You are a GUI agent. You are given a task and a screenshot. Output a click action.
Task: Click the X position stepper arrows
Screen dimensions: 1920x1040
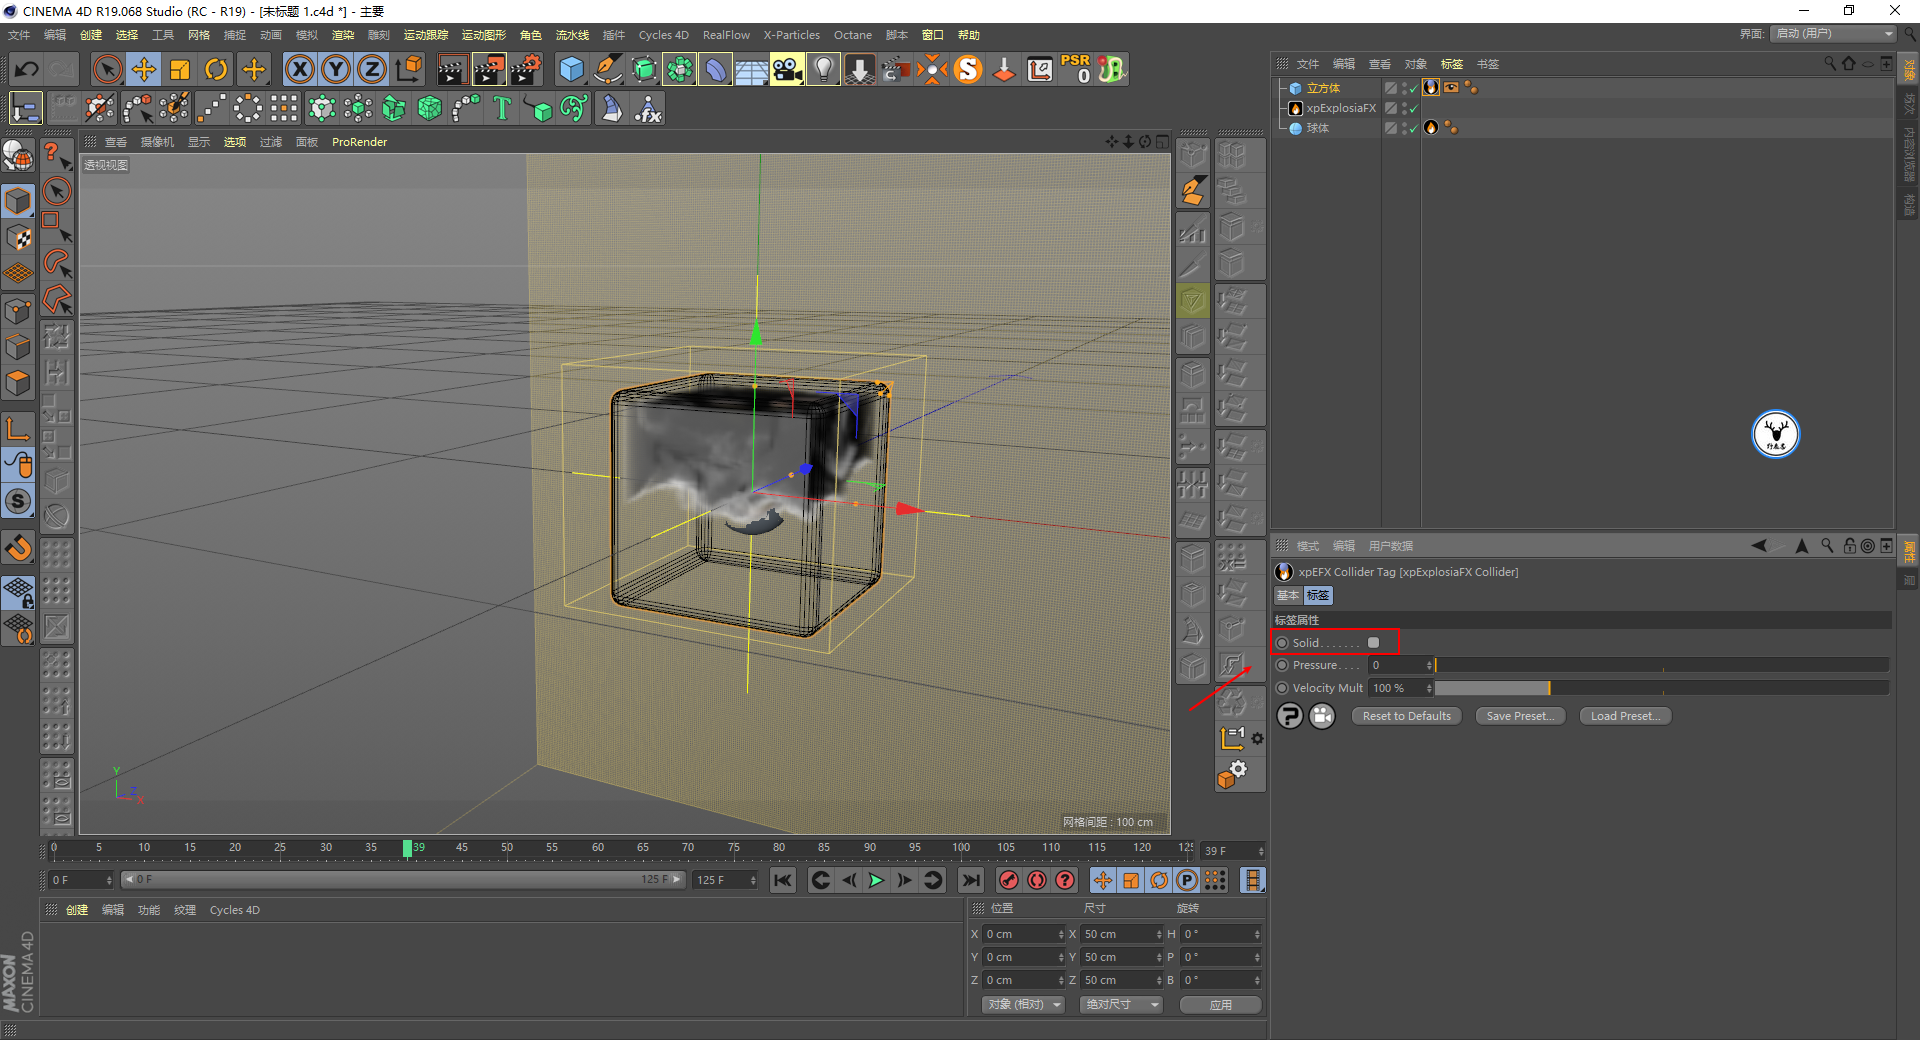coord(1061,934)
